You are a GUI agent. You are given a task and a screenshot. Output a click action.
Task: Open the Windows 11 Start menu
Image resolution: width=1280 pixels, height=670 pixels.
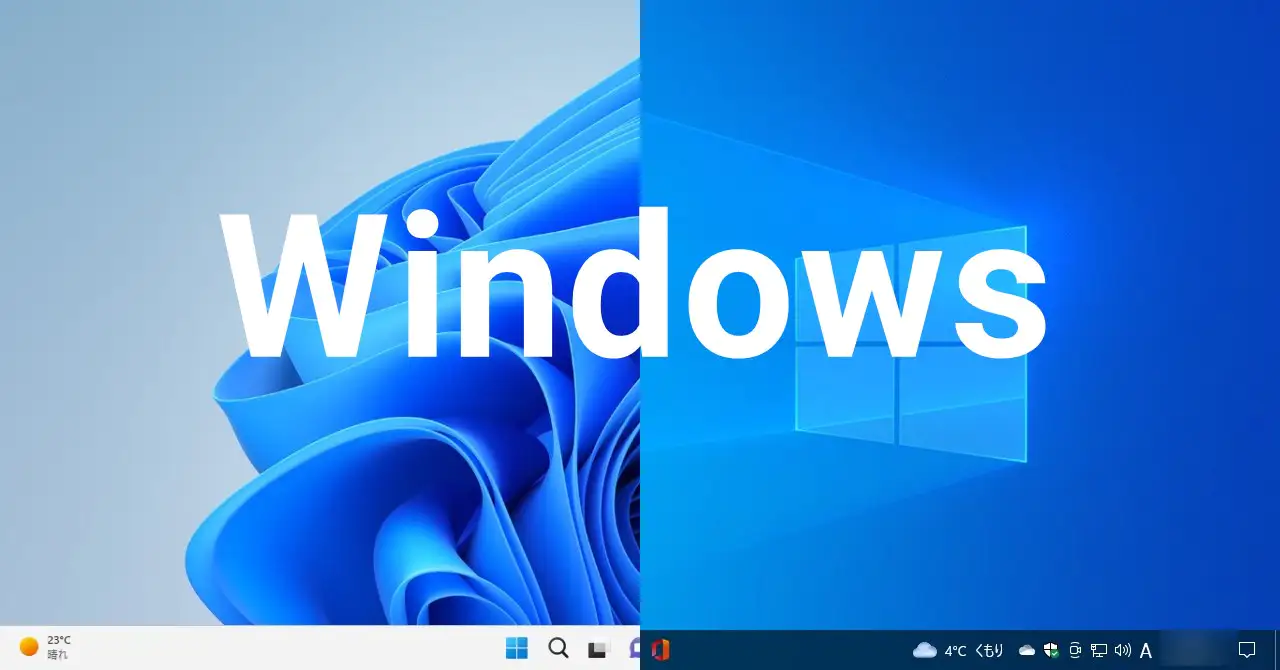517,648
